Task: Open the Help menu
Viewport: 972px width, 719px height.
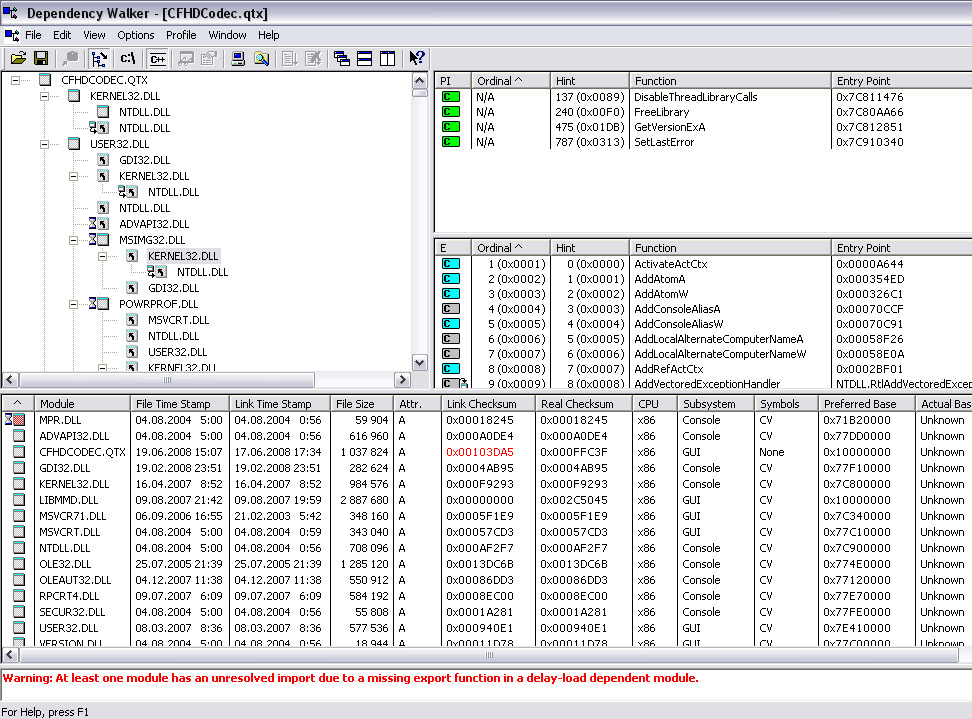Action: (x=268, y=35)
